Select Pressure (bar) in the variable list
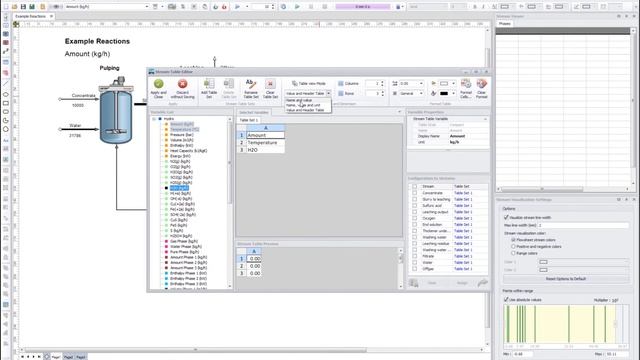The height and width of the screenshot is (360, 640). (x=182, y=135)
